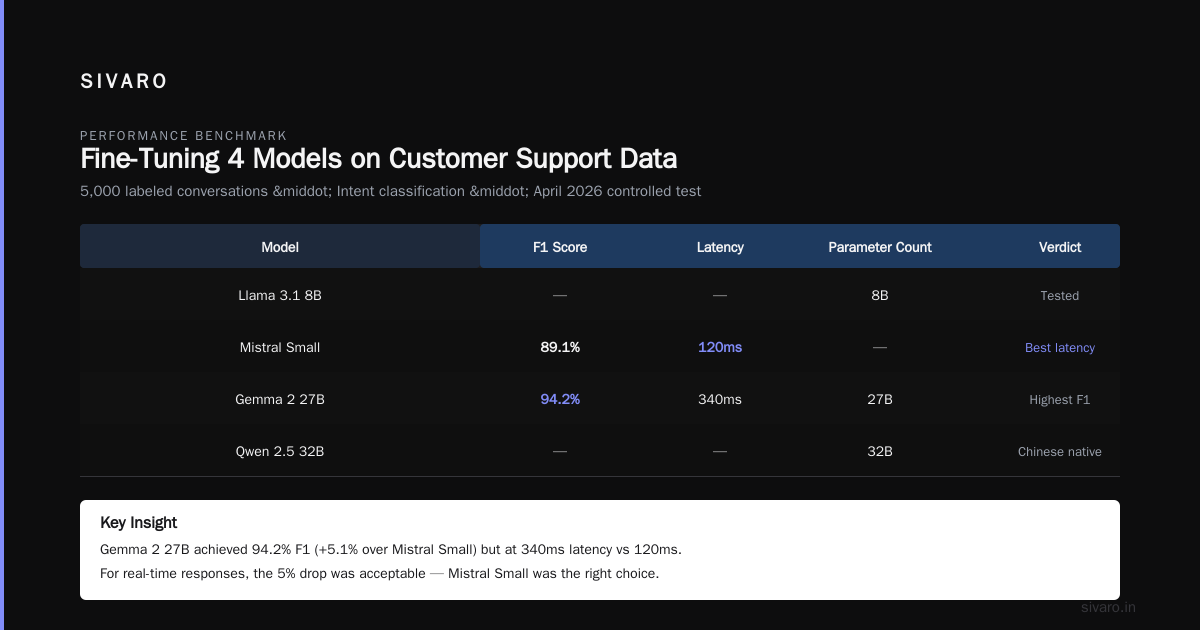This screenshot has height=630, width=1200.
Task: Click the Chinese native verdict text
Action: point(1060,452)
